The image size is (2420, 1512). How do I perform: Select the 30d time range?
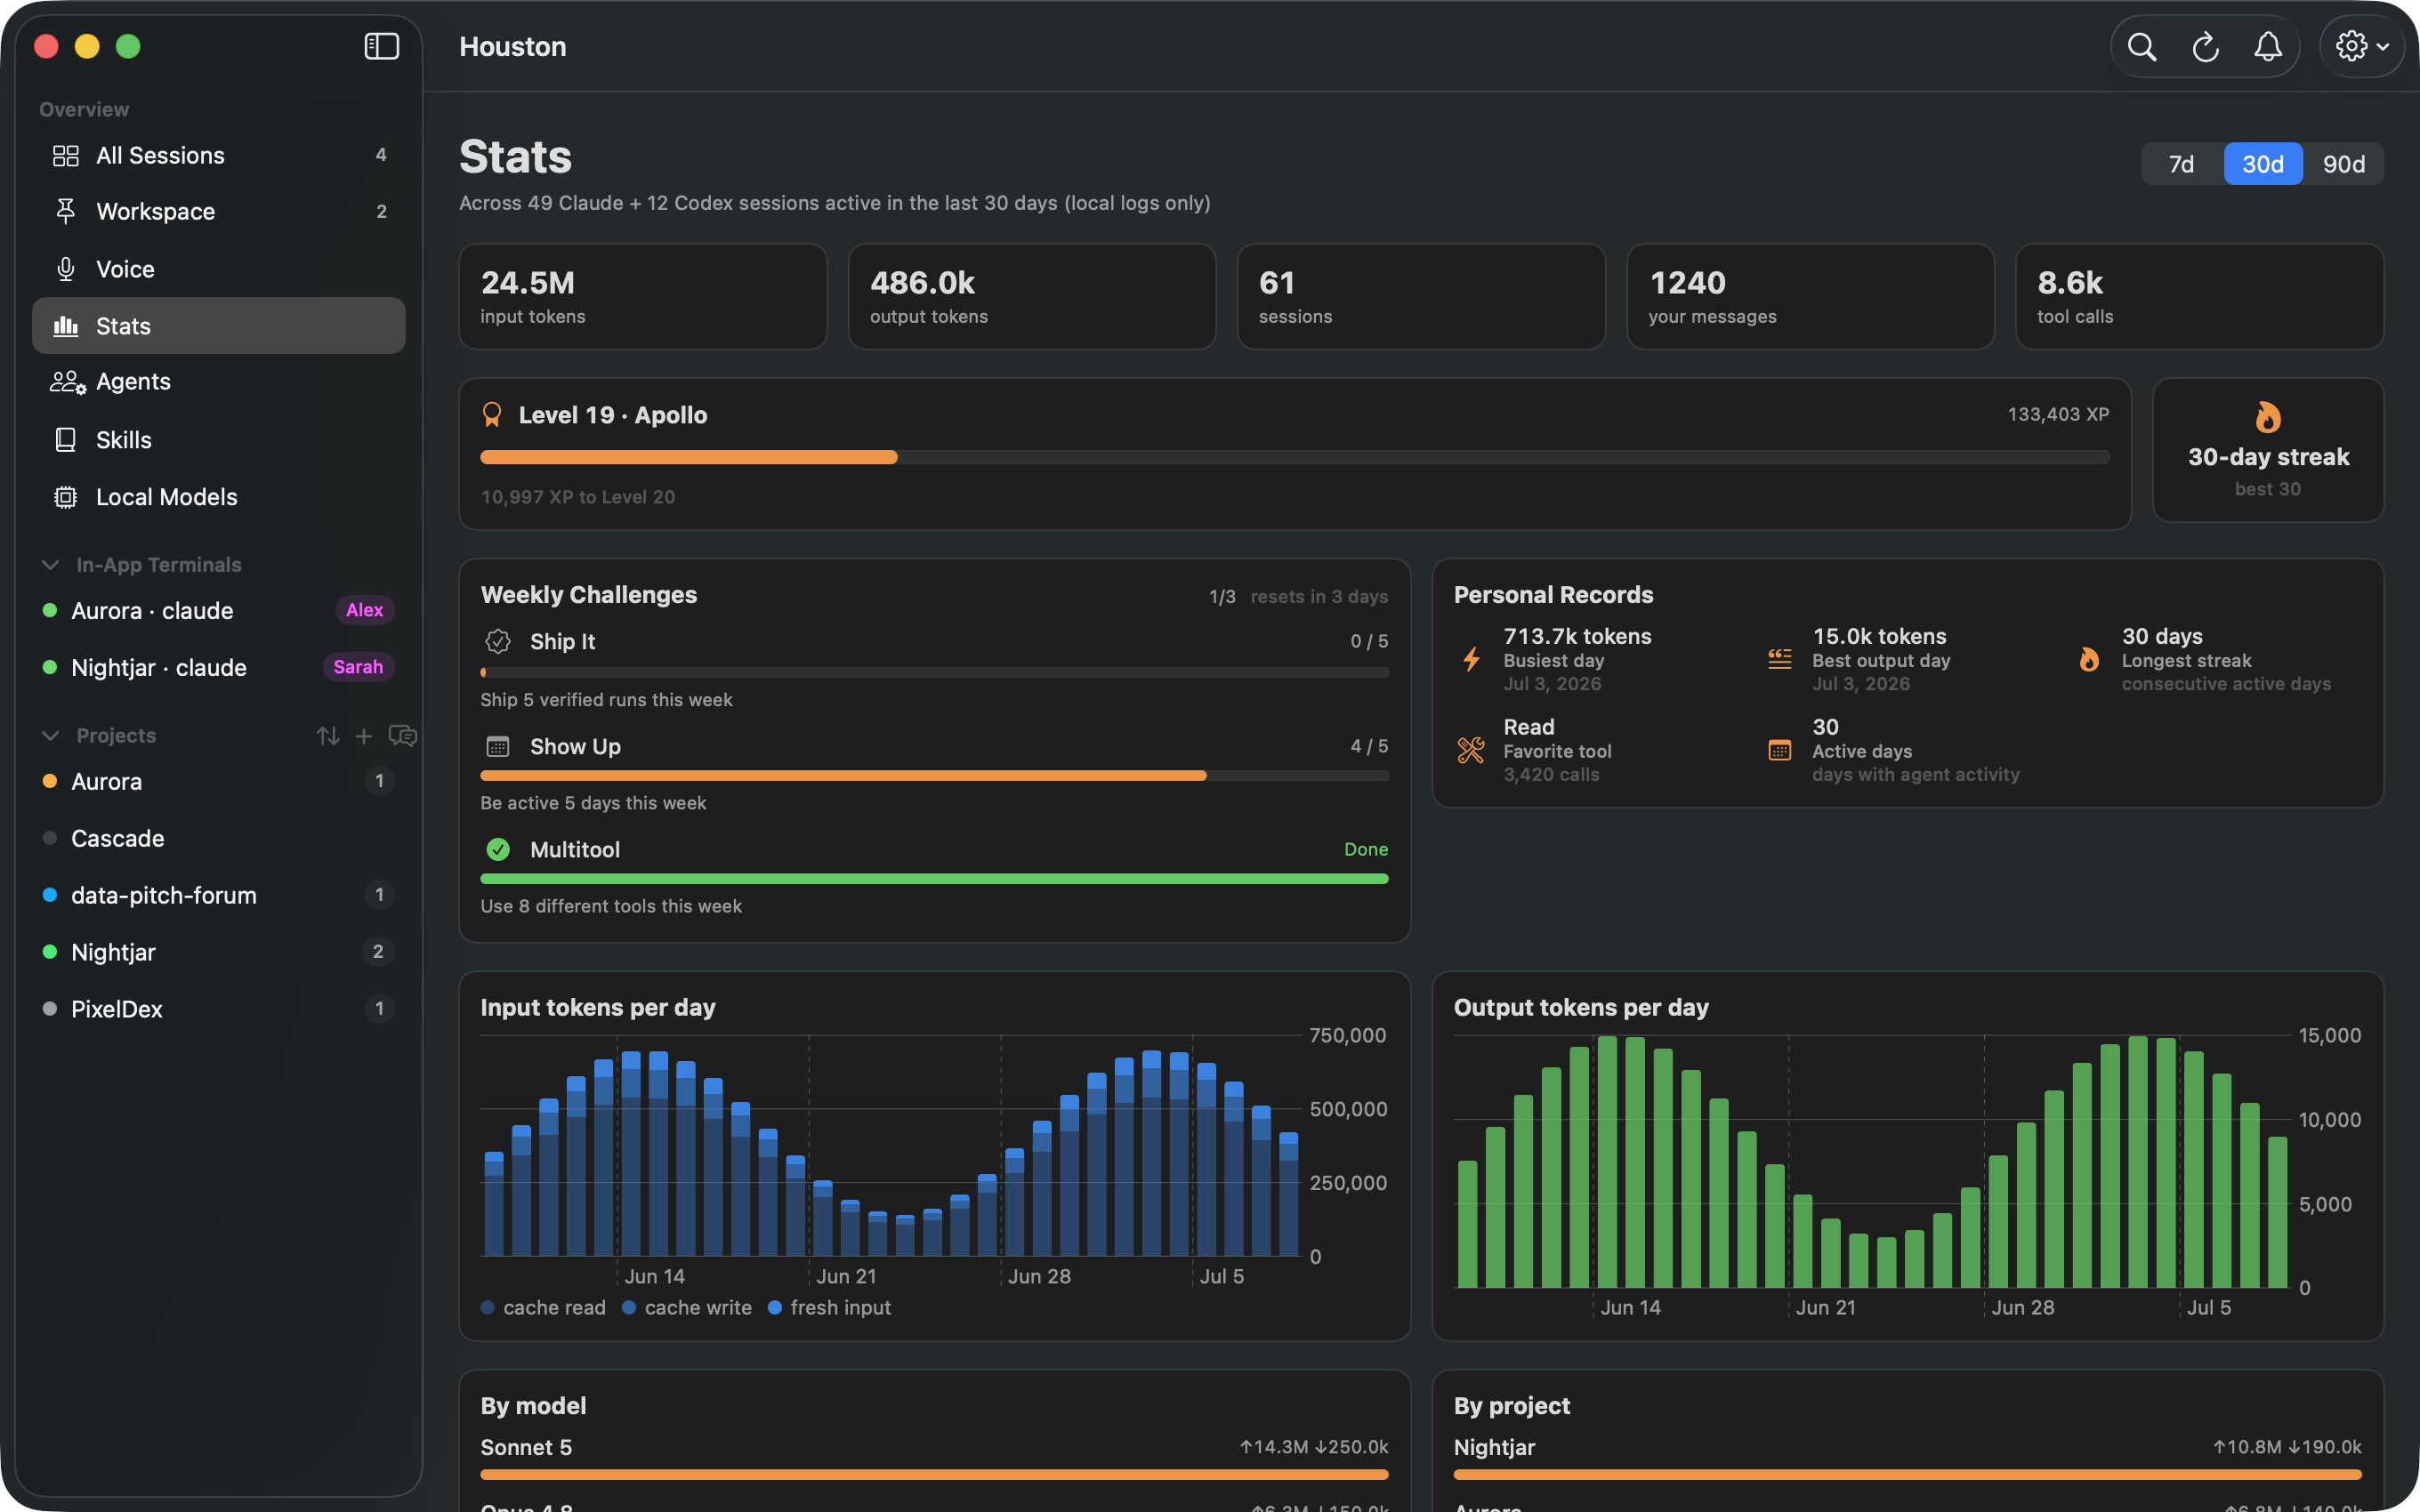(x=2263, y=164)
